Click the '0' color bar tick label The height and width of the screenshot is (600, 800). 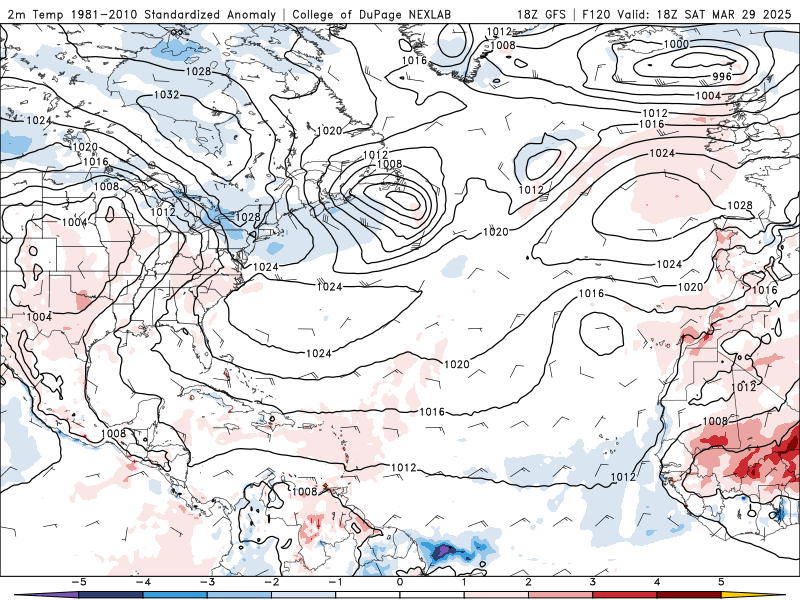[400, 582]
